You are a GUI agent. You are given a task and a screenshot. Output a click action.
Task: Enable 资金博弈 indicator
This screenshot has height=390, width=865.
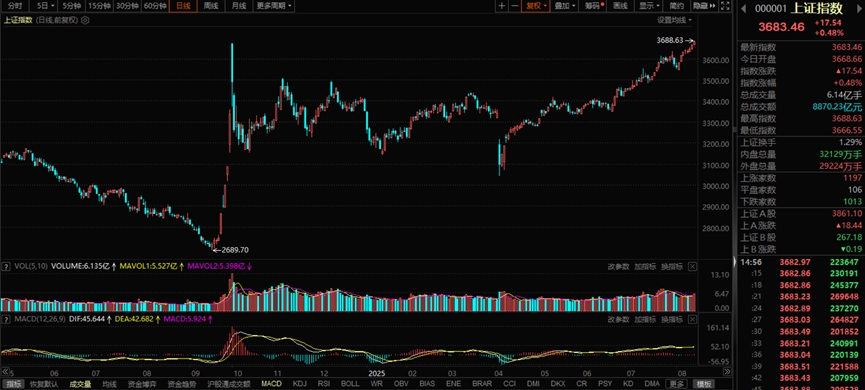click(142, 384)
